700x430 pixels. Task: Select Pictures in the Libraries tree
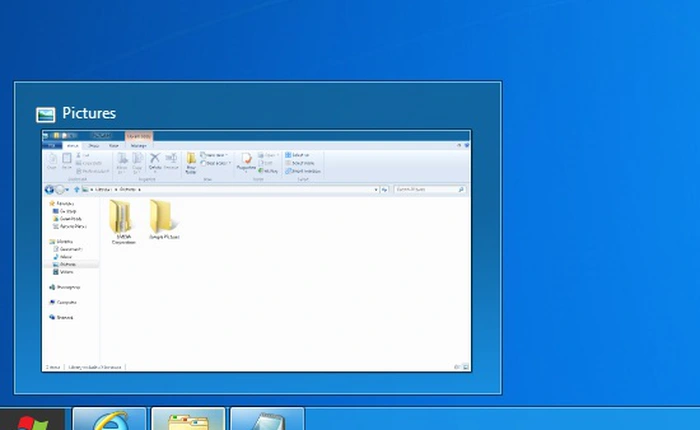pos(68,264)
